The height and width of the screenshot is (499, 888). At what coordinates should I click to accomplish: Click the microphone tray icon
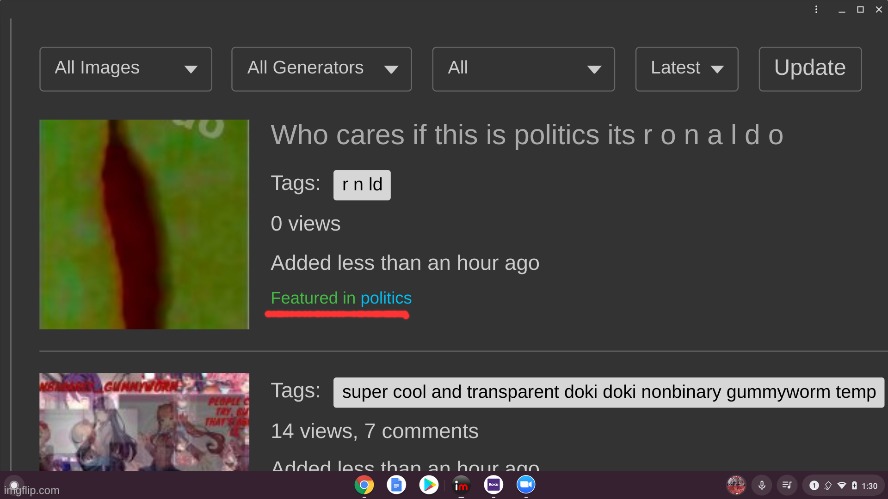(762, 485)
